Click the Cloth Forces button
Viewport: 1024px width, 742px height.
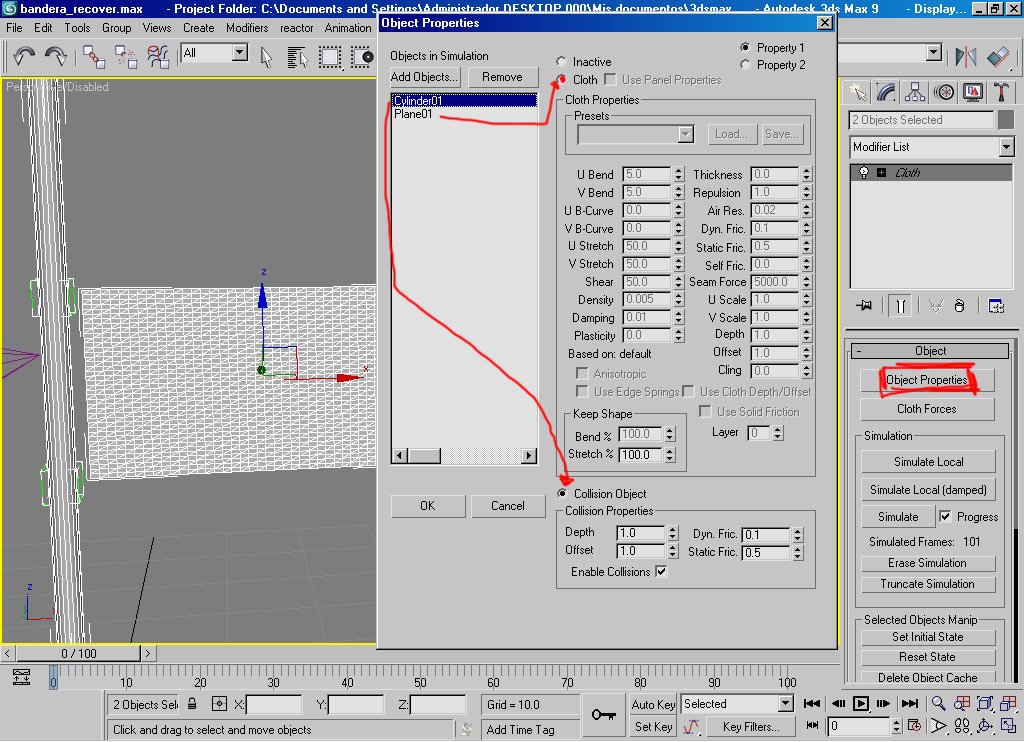click(927, 409)
